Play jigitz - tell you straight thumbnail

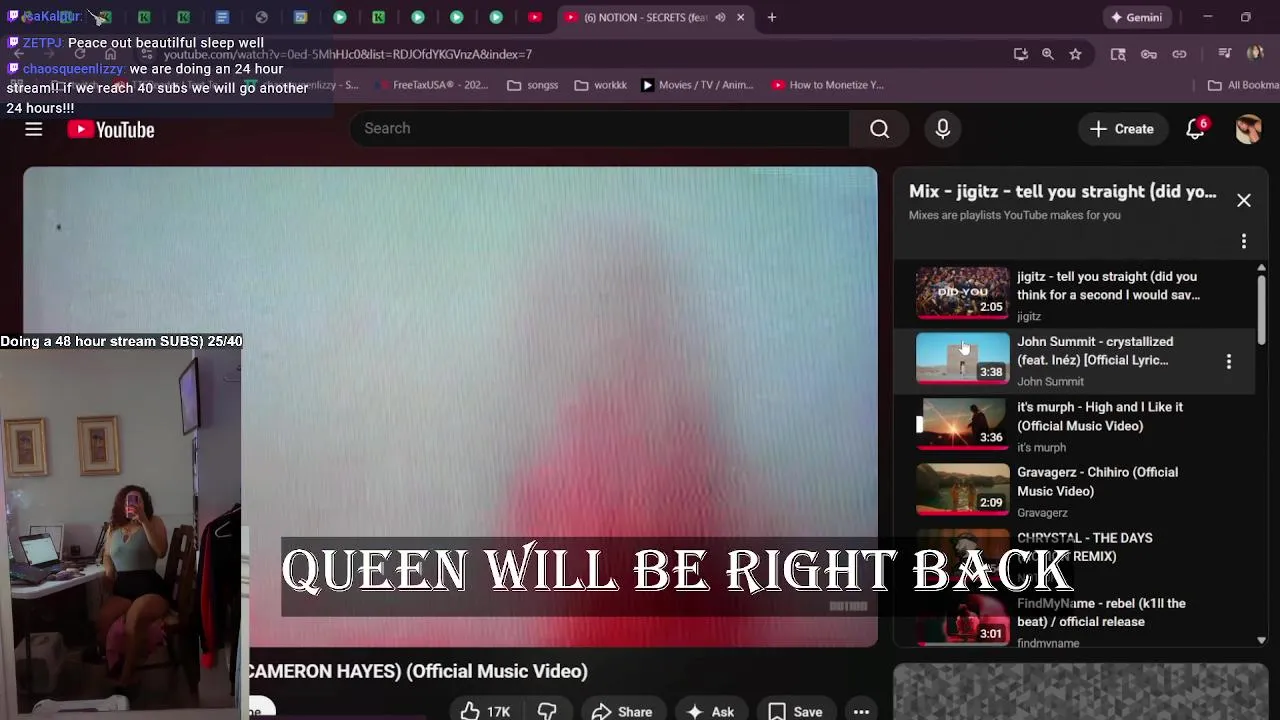963,292
